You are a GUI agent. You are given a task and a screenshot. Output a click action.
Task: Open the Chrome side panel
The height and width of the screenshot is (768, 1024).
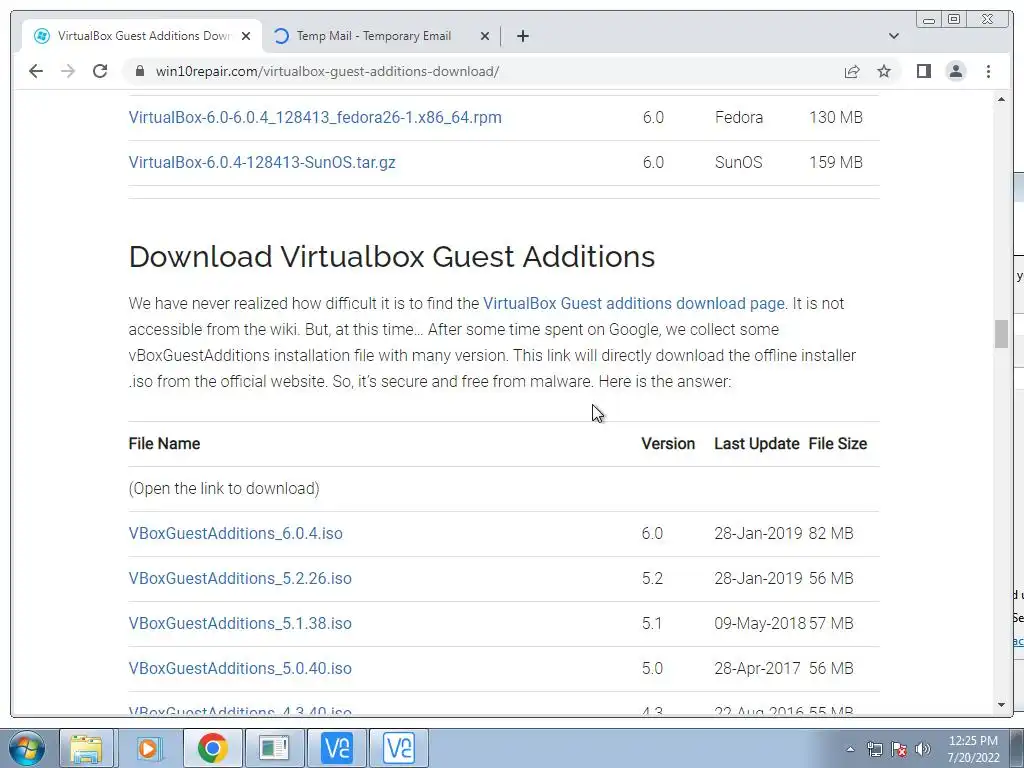[x=923, y=71]
